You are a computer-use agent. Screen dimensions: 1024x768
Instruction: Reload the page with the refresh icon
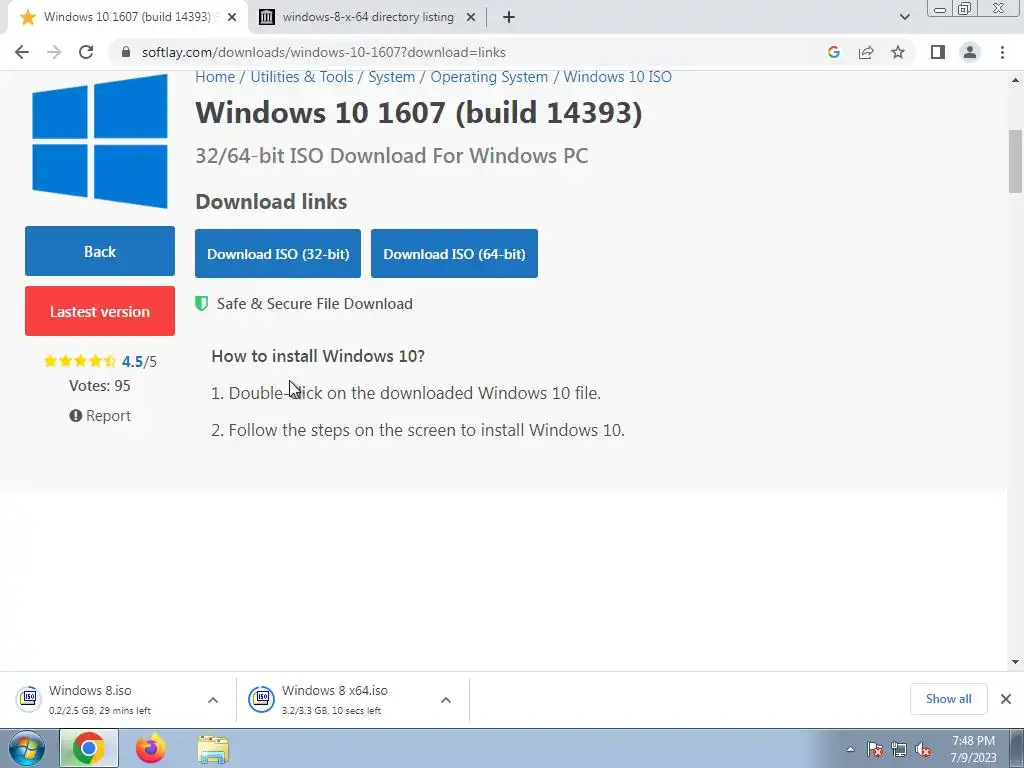86,52
